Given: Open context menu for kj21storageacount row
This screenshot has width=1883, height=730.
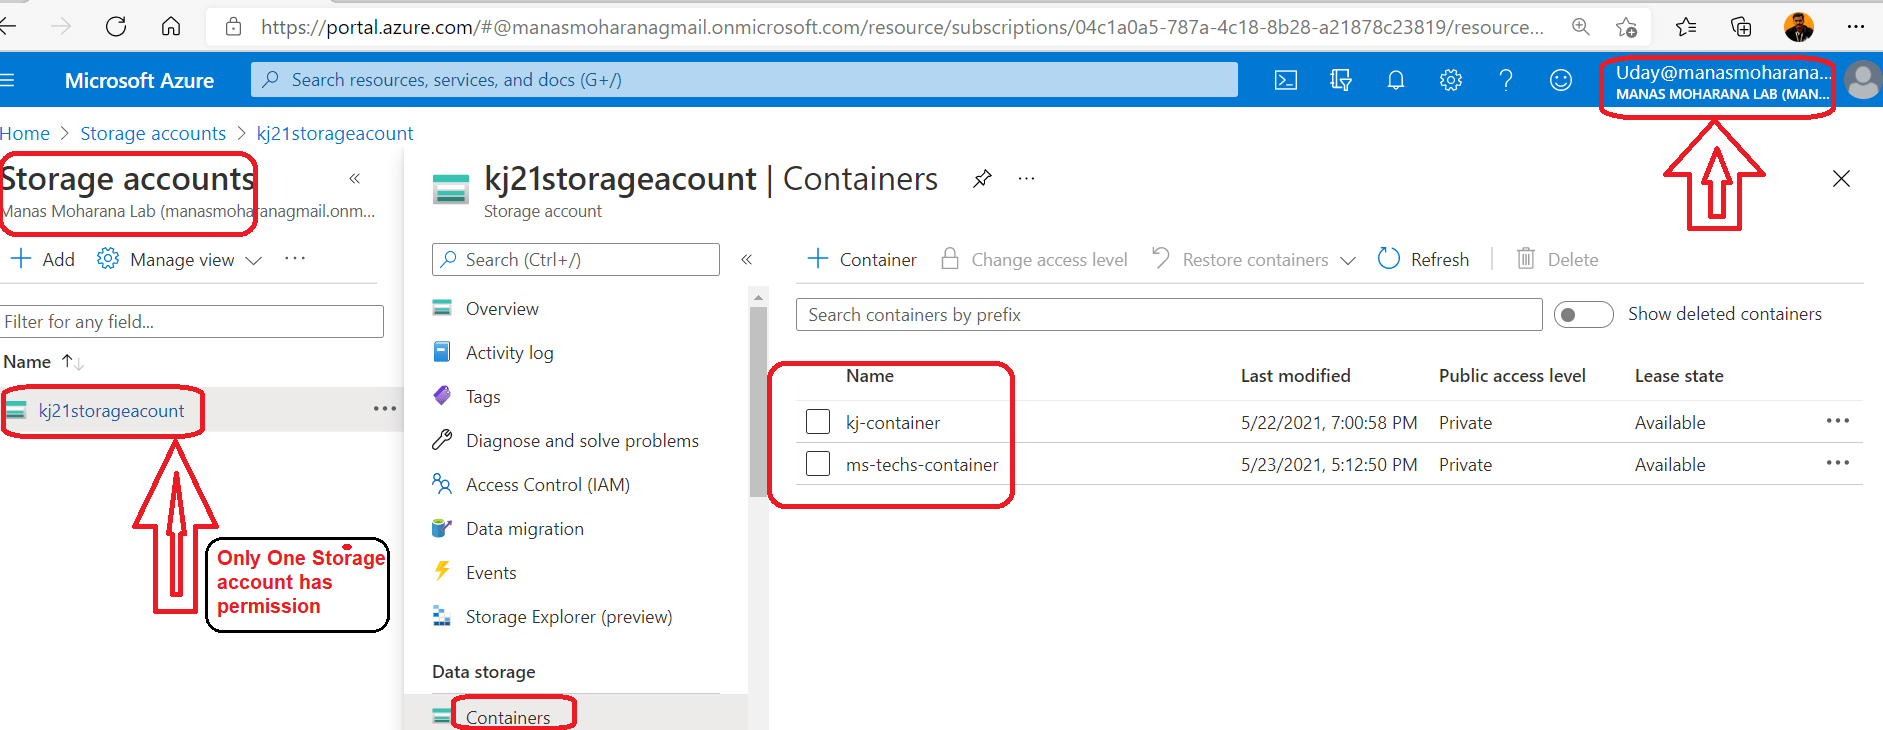Looking at the screenshot, I should pos(385,409).
